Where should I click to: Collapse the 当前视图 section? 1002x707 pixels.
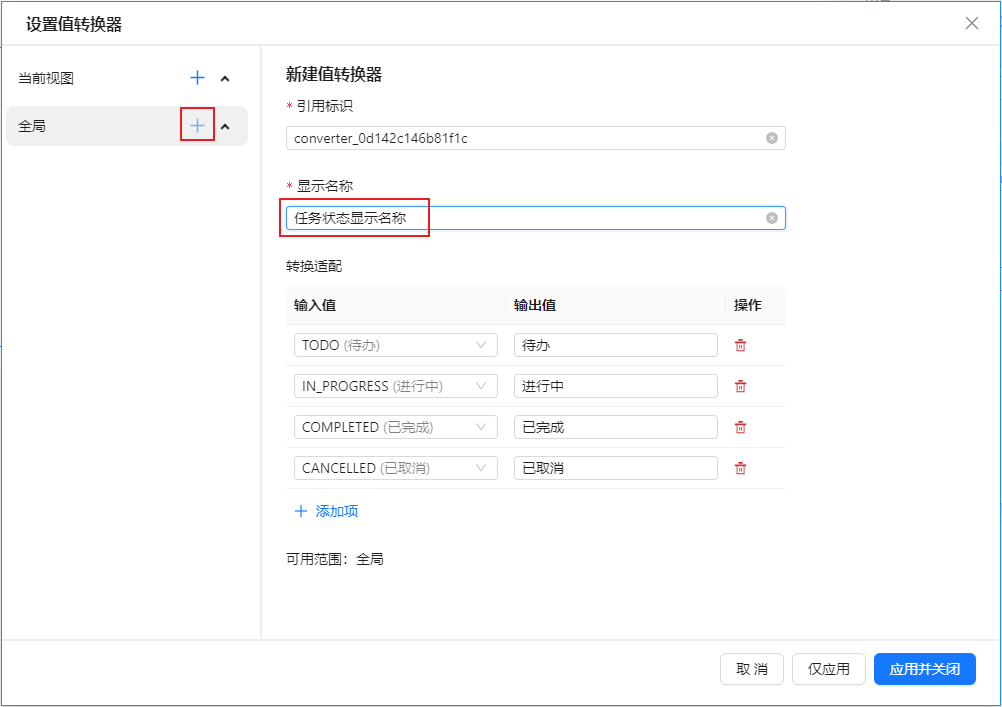pos(225,79)
